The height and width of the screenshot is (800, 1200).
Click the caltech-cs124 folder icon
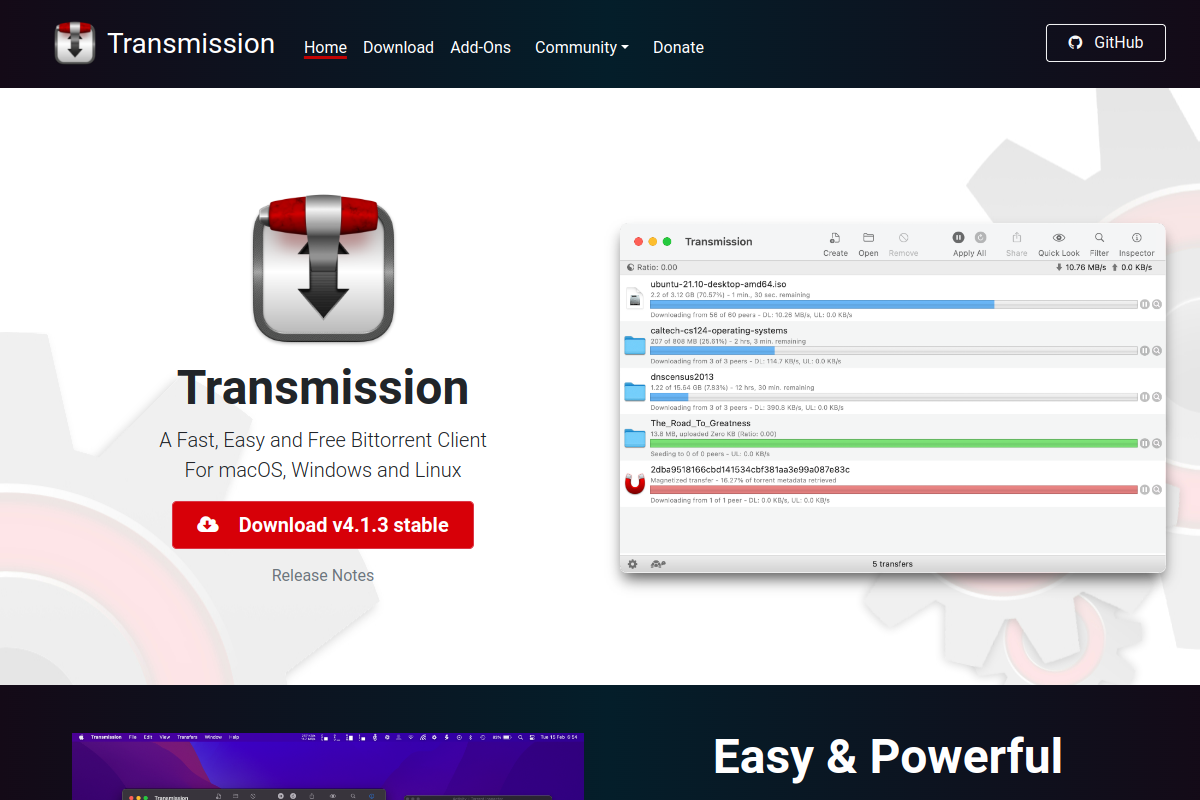[x=634, y=345]
